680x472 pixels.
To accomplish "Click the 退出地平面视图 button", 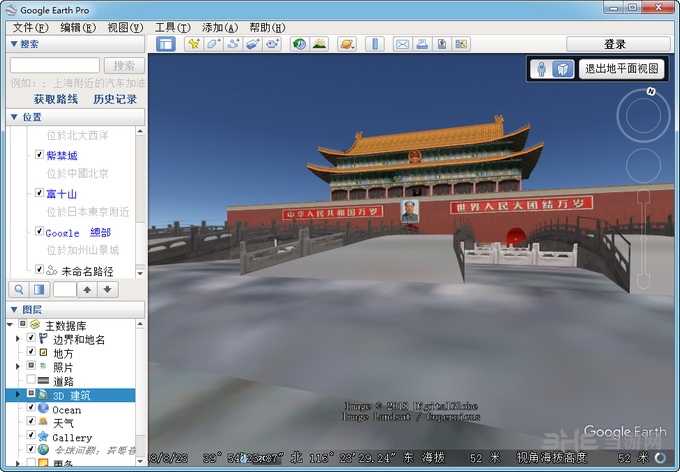I will pos(621,69).
